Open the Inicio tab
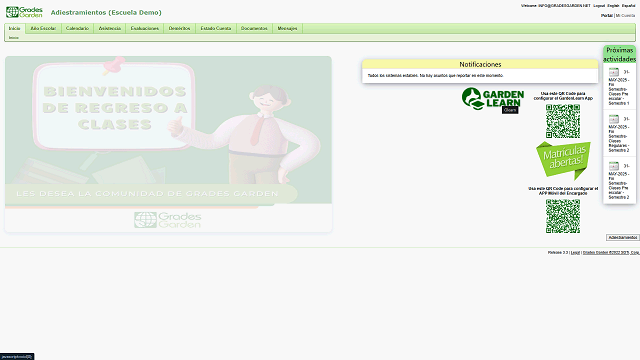Viewport: 640px width, 360px height. (x=15, y=28)
